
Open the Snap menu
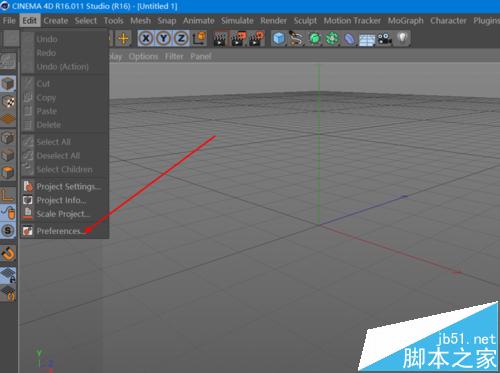click(167, 21)
